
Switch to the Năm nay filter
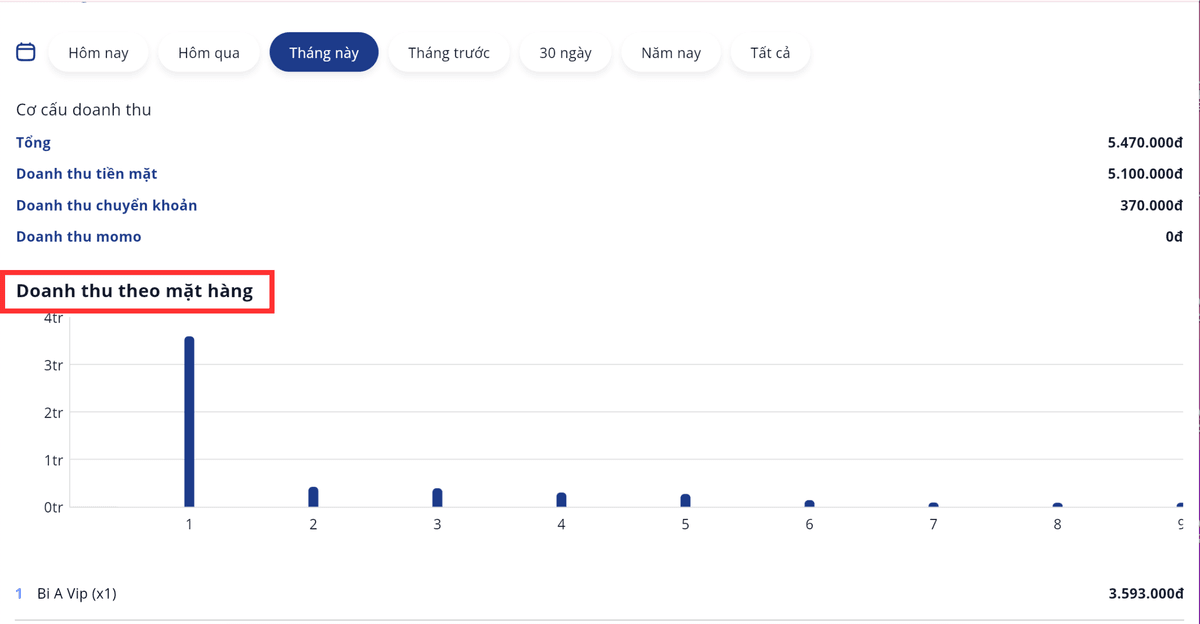671,53
